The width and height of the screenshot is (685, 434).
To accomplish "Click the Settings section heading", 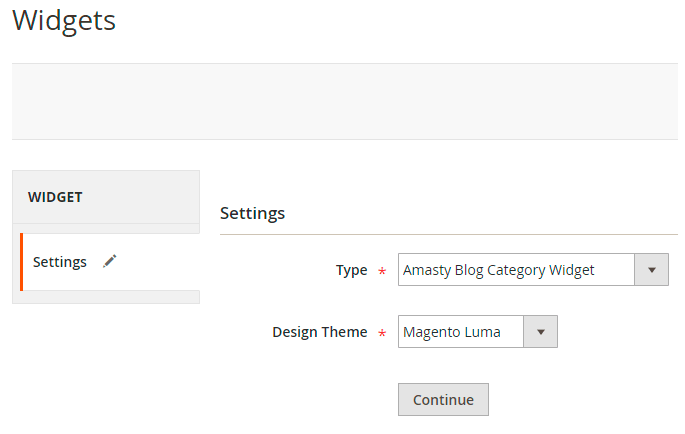I will tap(252, 213).
